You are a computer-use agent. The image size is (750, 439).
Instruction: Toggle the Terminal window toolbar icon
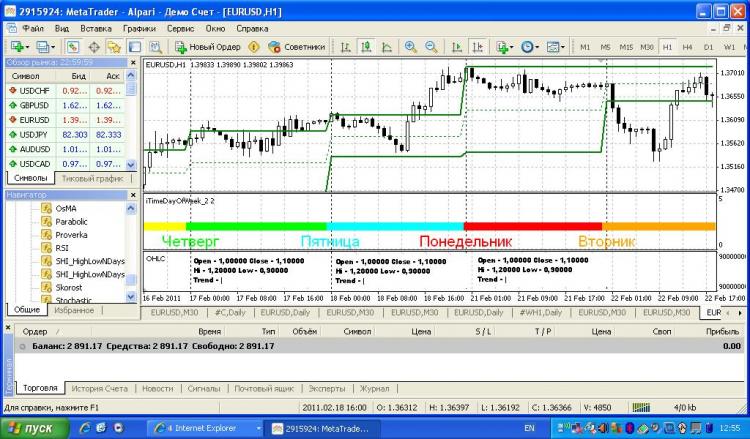coord(135,47)
